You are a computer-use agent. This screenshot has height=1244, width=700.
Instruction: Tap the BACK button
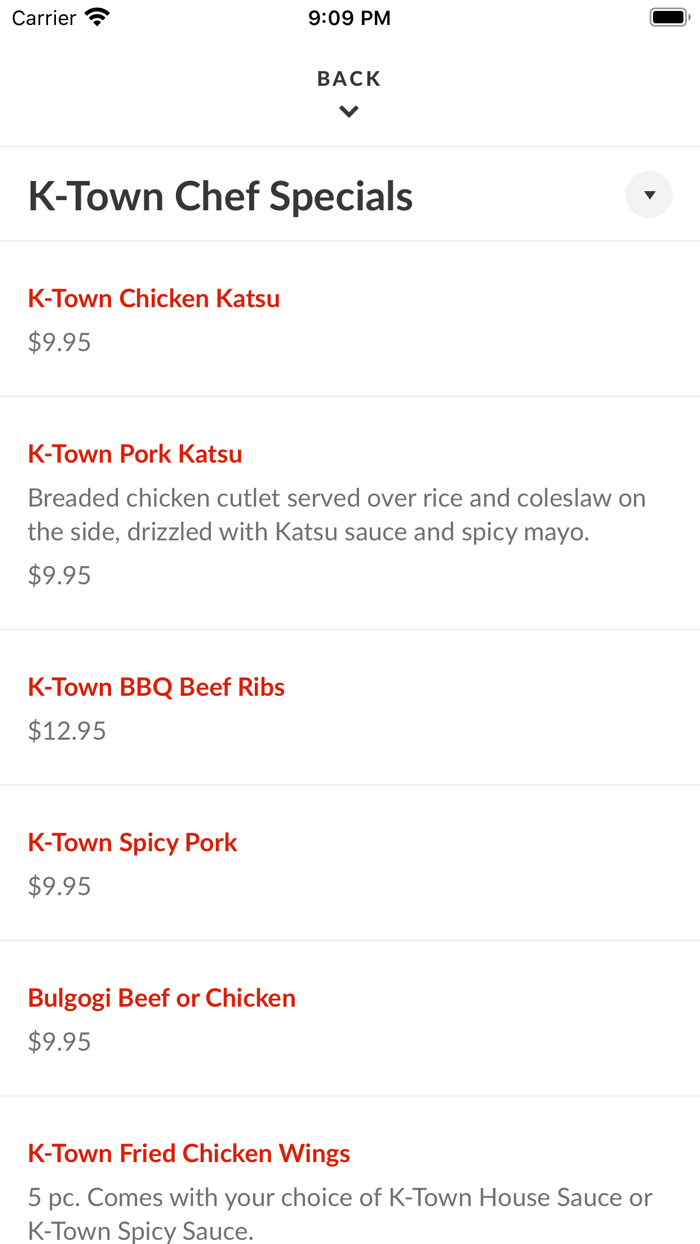point(348,78)
